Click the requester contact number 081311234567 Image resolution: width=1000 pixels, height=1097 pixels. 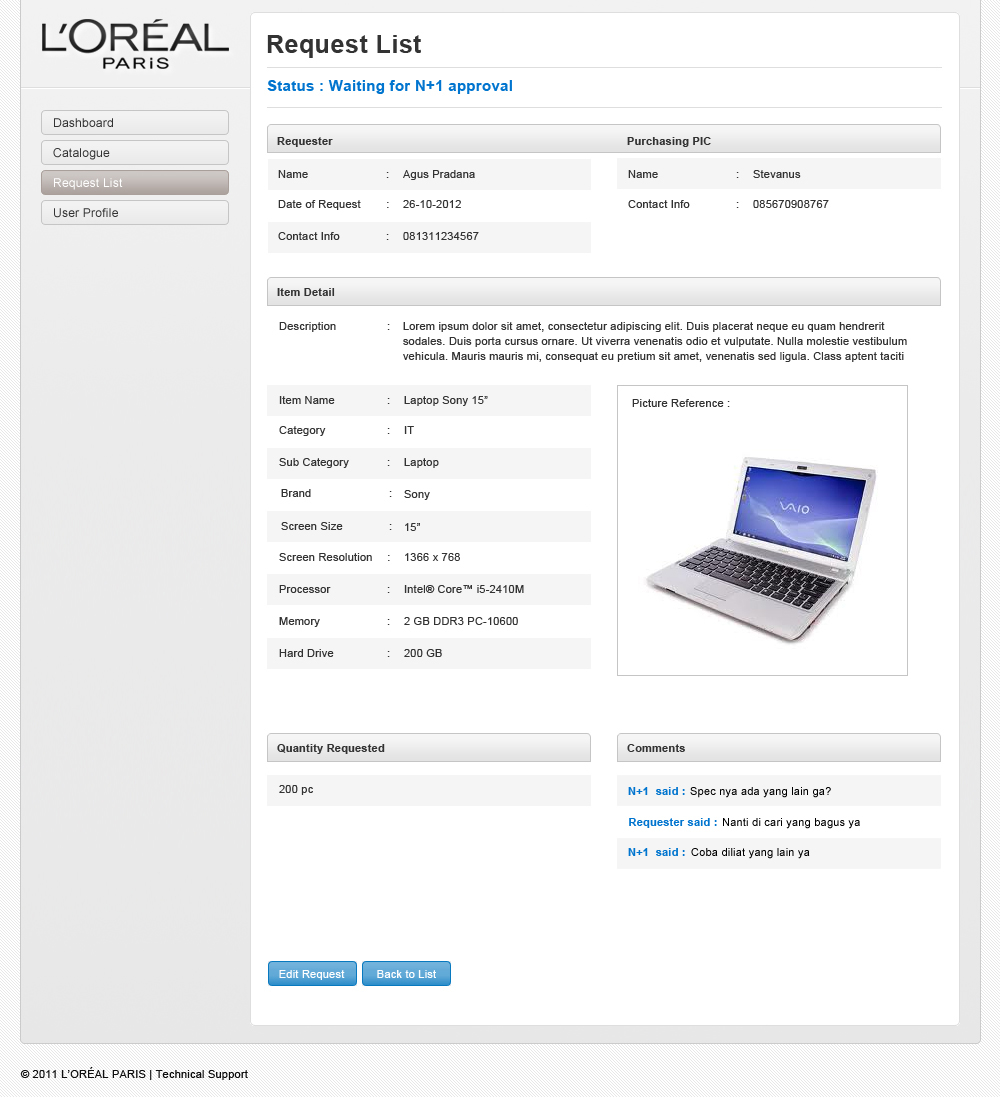(x=440, y=237)
